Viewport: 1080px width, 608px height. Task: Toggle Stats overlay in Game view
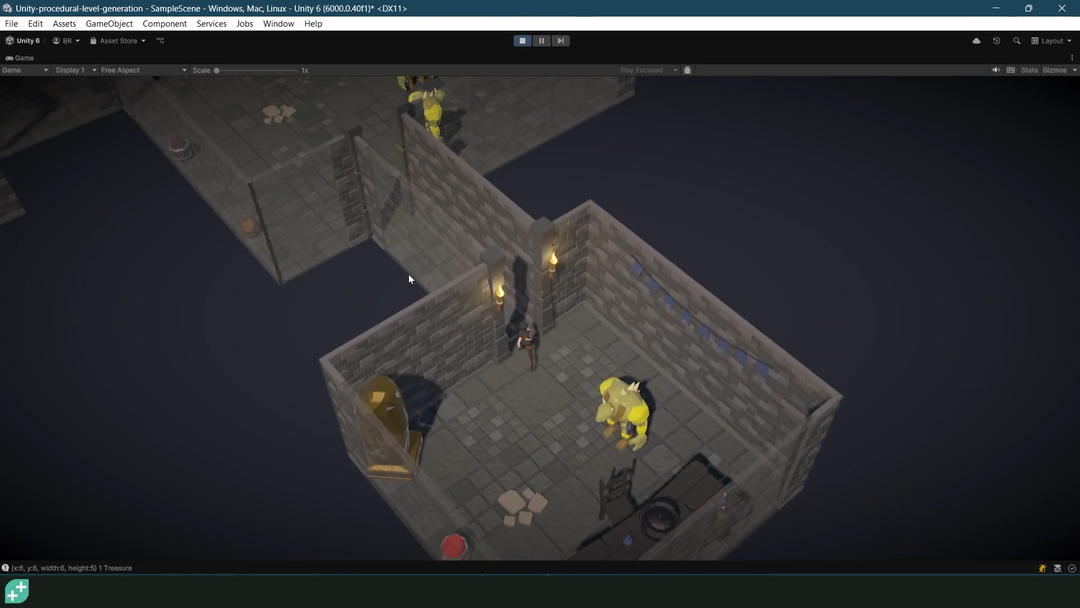[1029, 70]
